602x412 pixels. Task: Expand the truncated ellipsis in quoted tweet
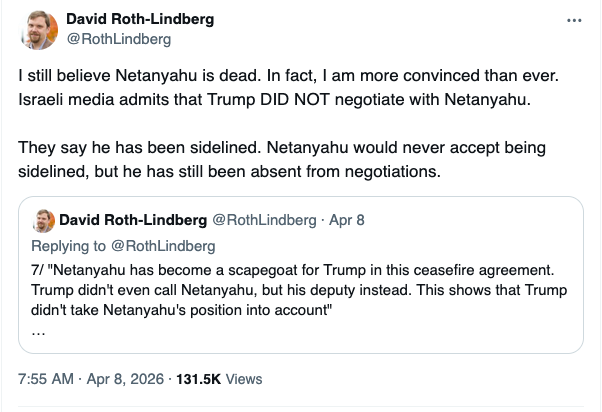[38, 333]
